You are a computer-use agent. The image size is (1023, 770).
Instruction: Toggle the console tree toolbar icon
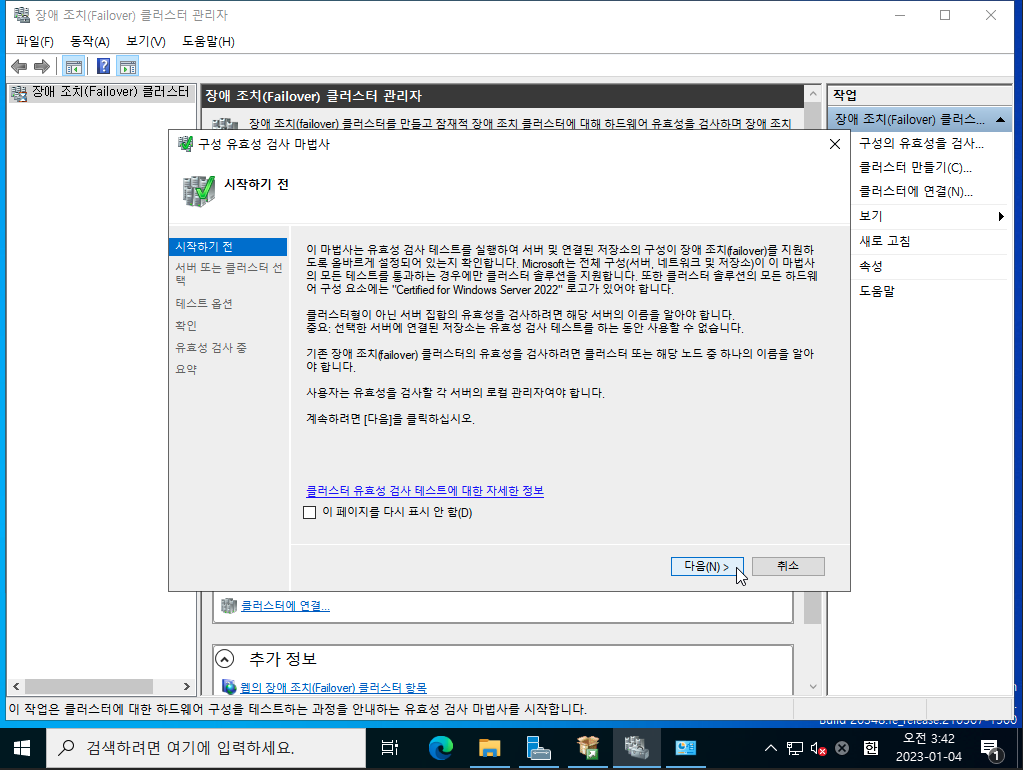pyautogui.click(x=74, y=67)
